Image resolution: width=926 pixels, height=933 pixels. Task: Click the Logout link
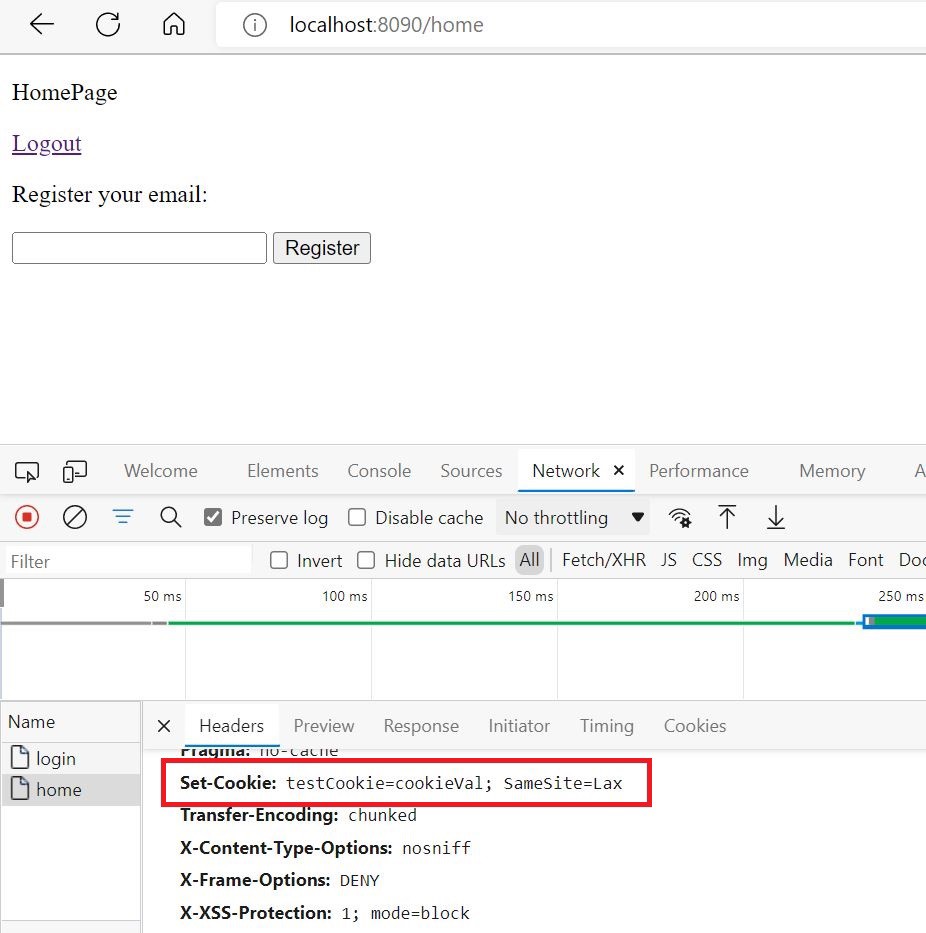(x=46, y=144)
